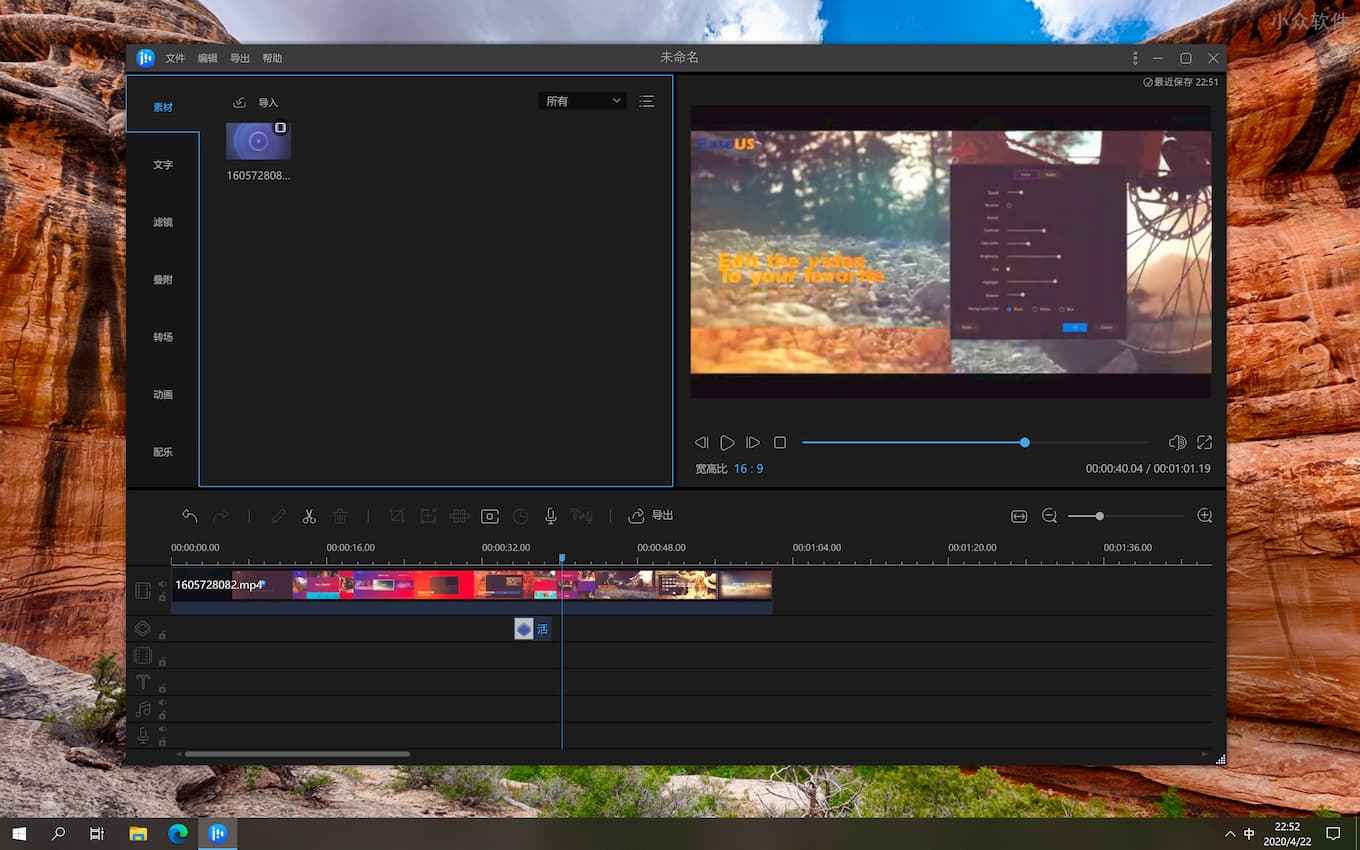1360x850 pixels.
Task: Click the preview playback progress slider
Action: 975,442
